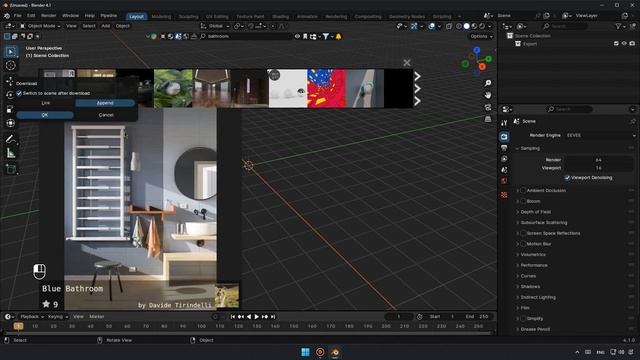640x360 pixels.
Task: Select solid viewport shading mode
Action: (466, 26)
